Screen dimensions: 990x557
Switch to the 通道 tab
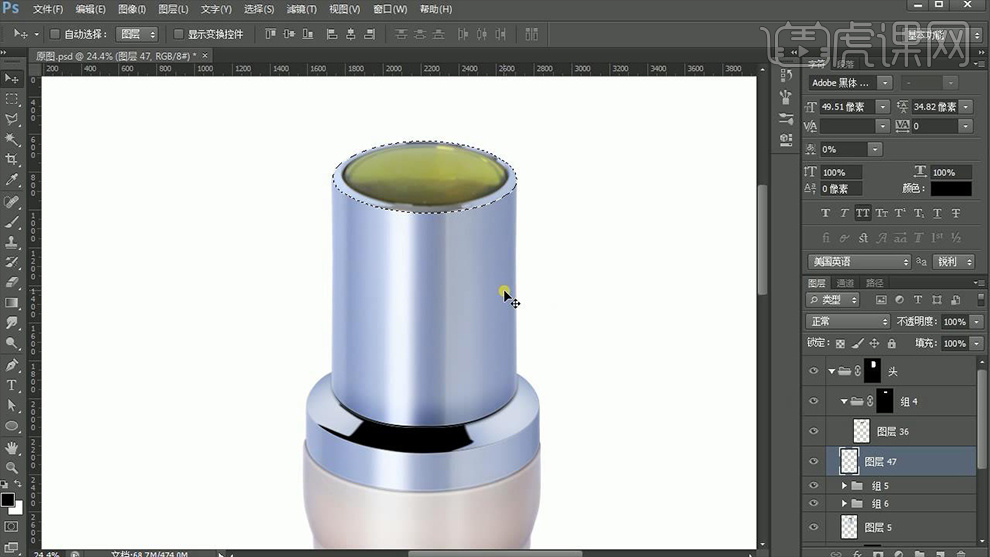coord(845,283)
